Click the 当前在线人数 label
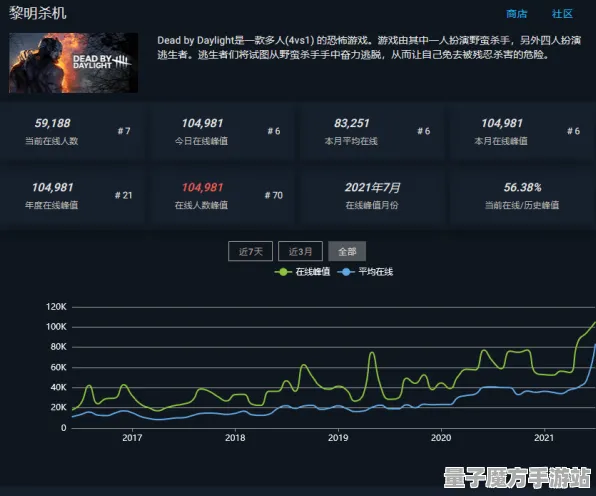 coord(52,141)
